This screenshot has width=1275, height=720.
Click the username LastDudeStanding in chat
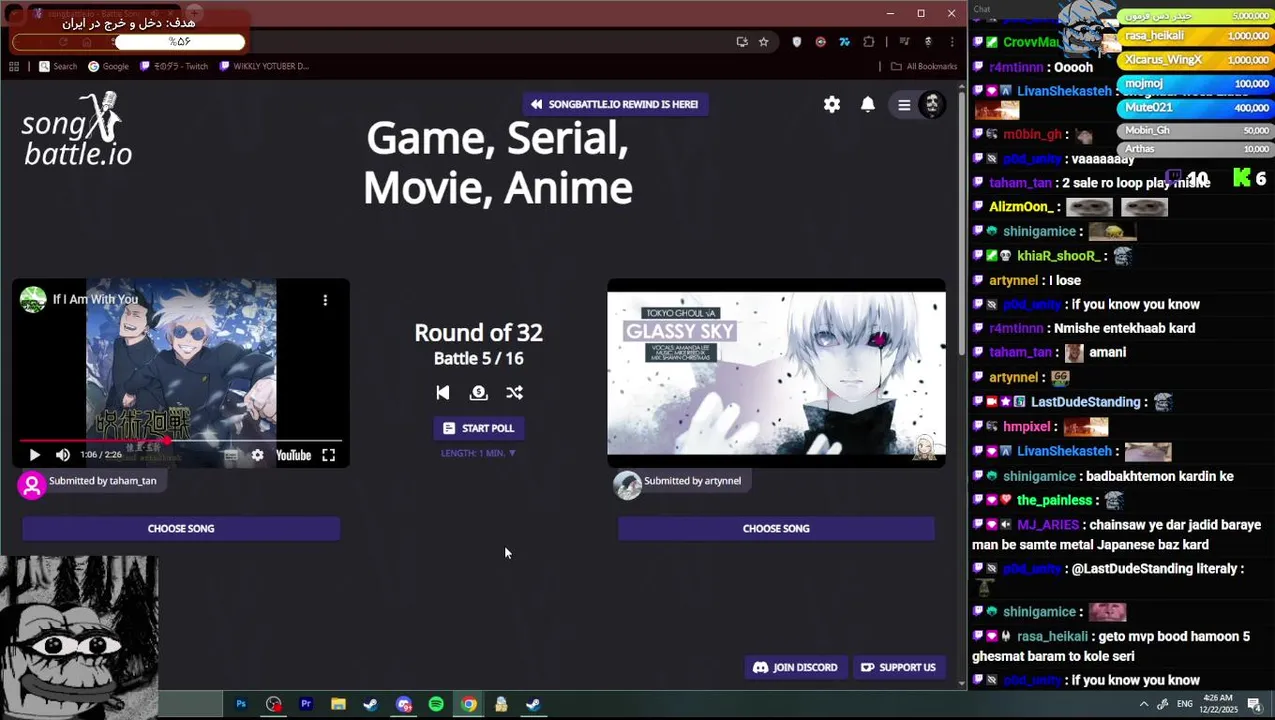(1085, 402)
